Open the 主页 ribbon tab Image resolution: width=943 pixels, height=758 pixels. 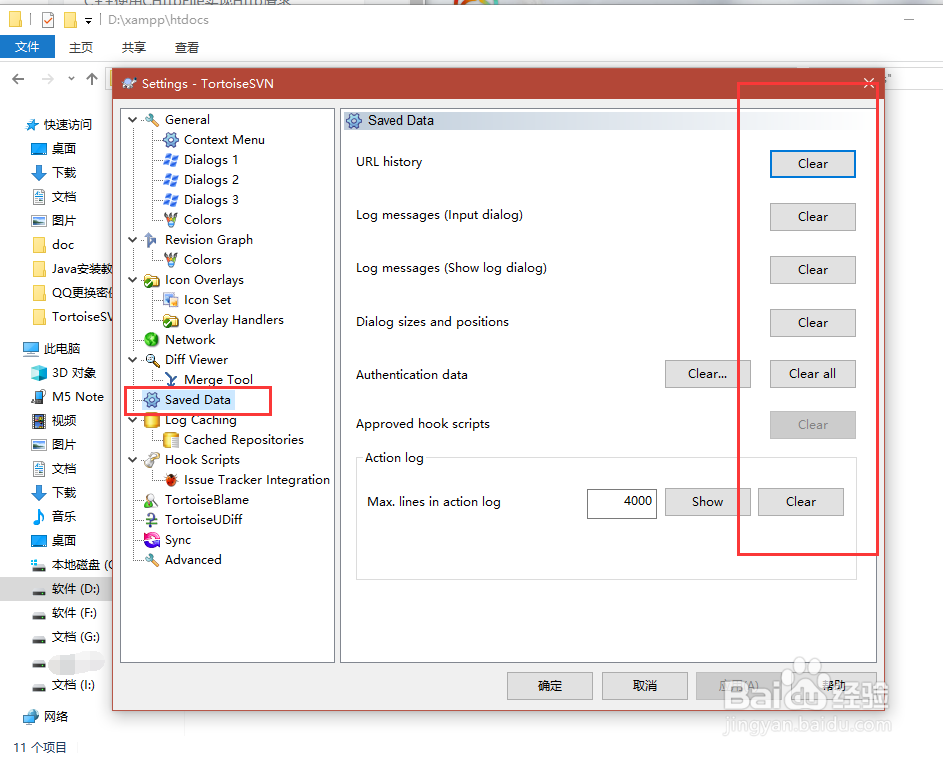[x=81, y=48]
